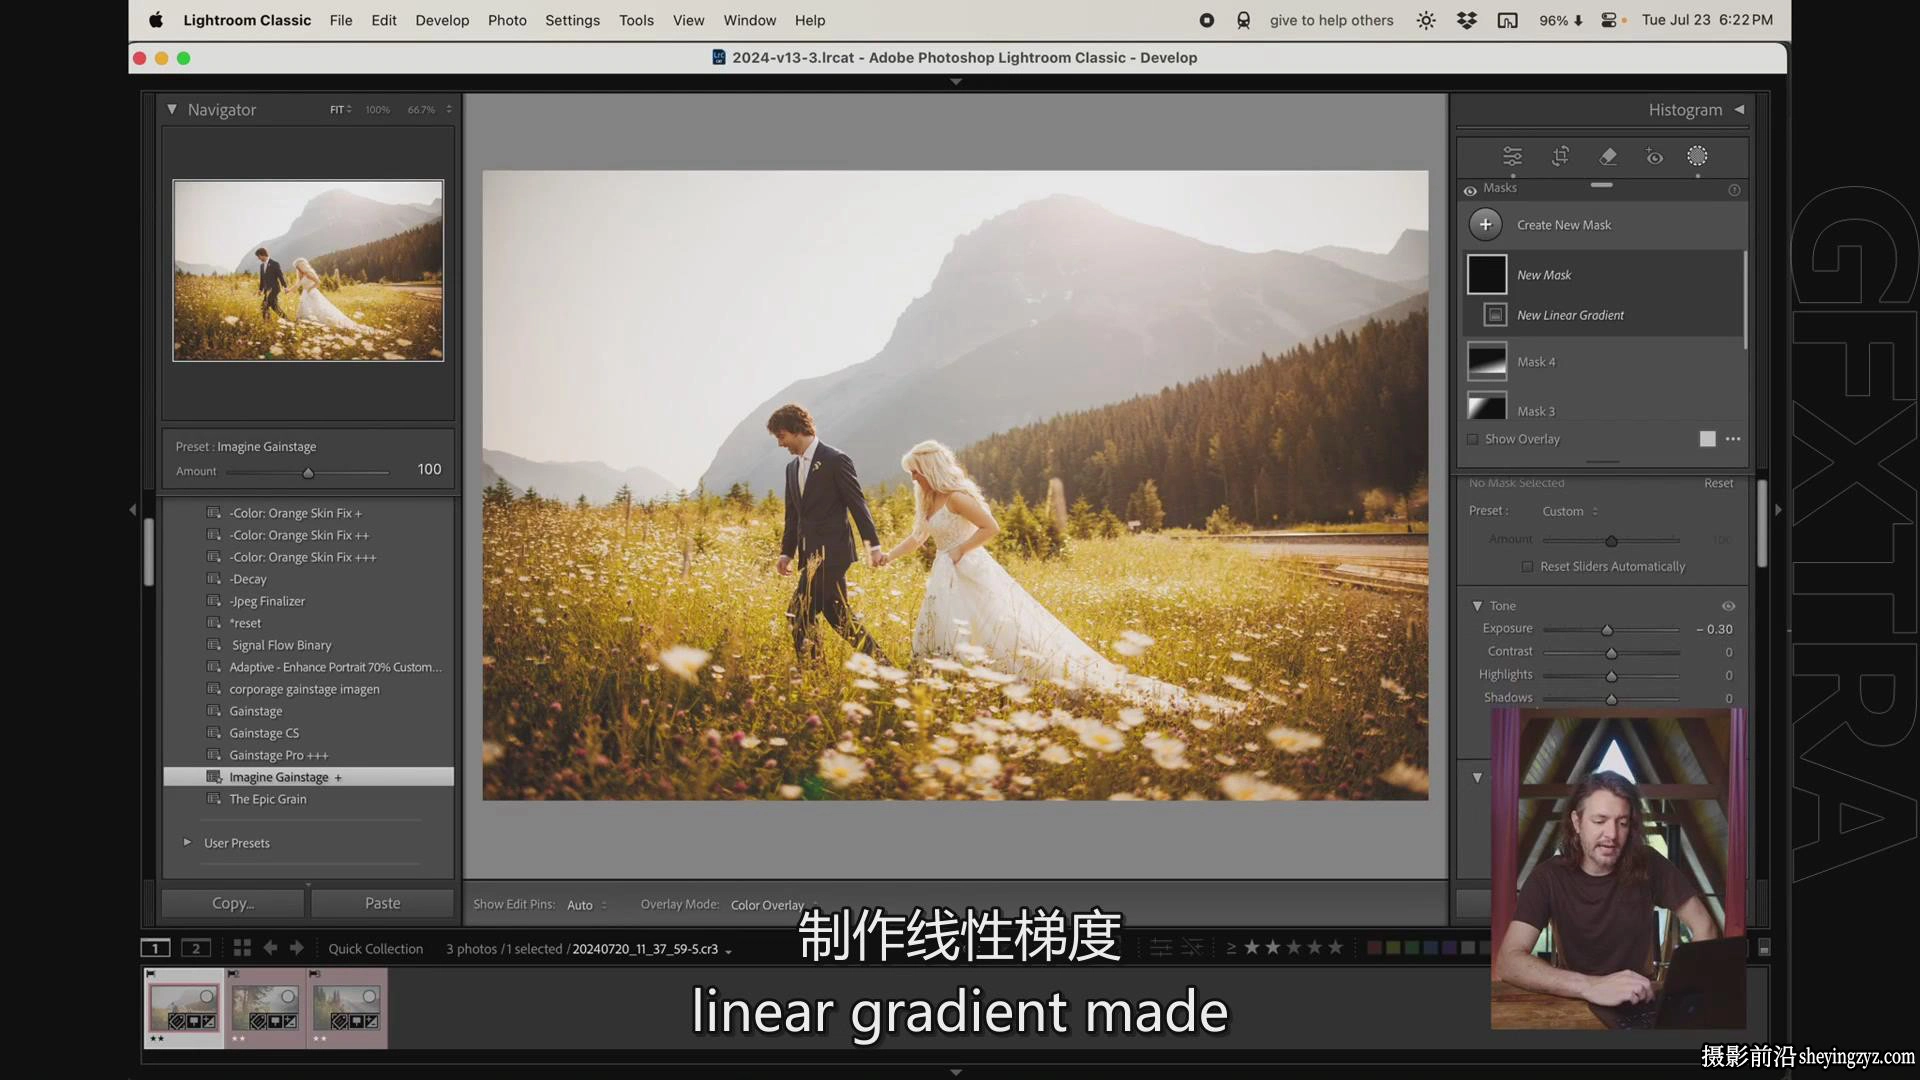The image size is (1920, 1080).
Task: Select second window display button 2
Action: pos(196,948)
